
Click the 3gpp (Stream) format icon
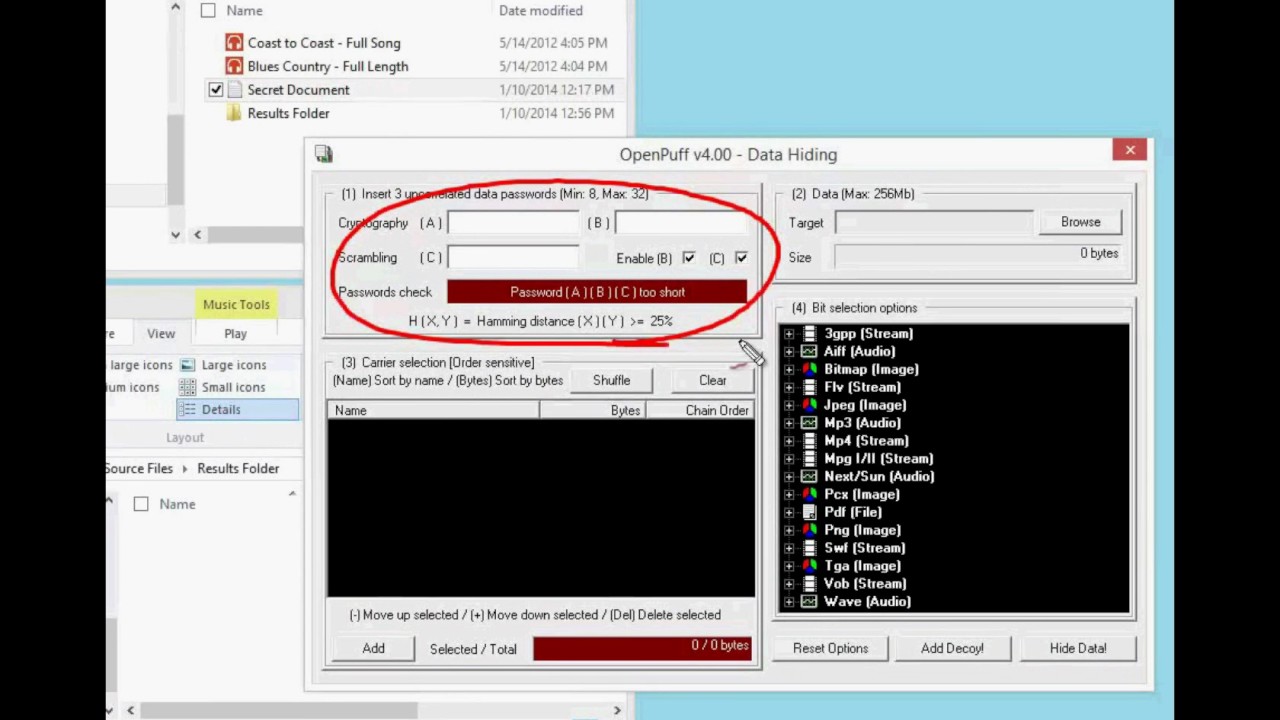809,334
